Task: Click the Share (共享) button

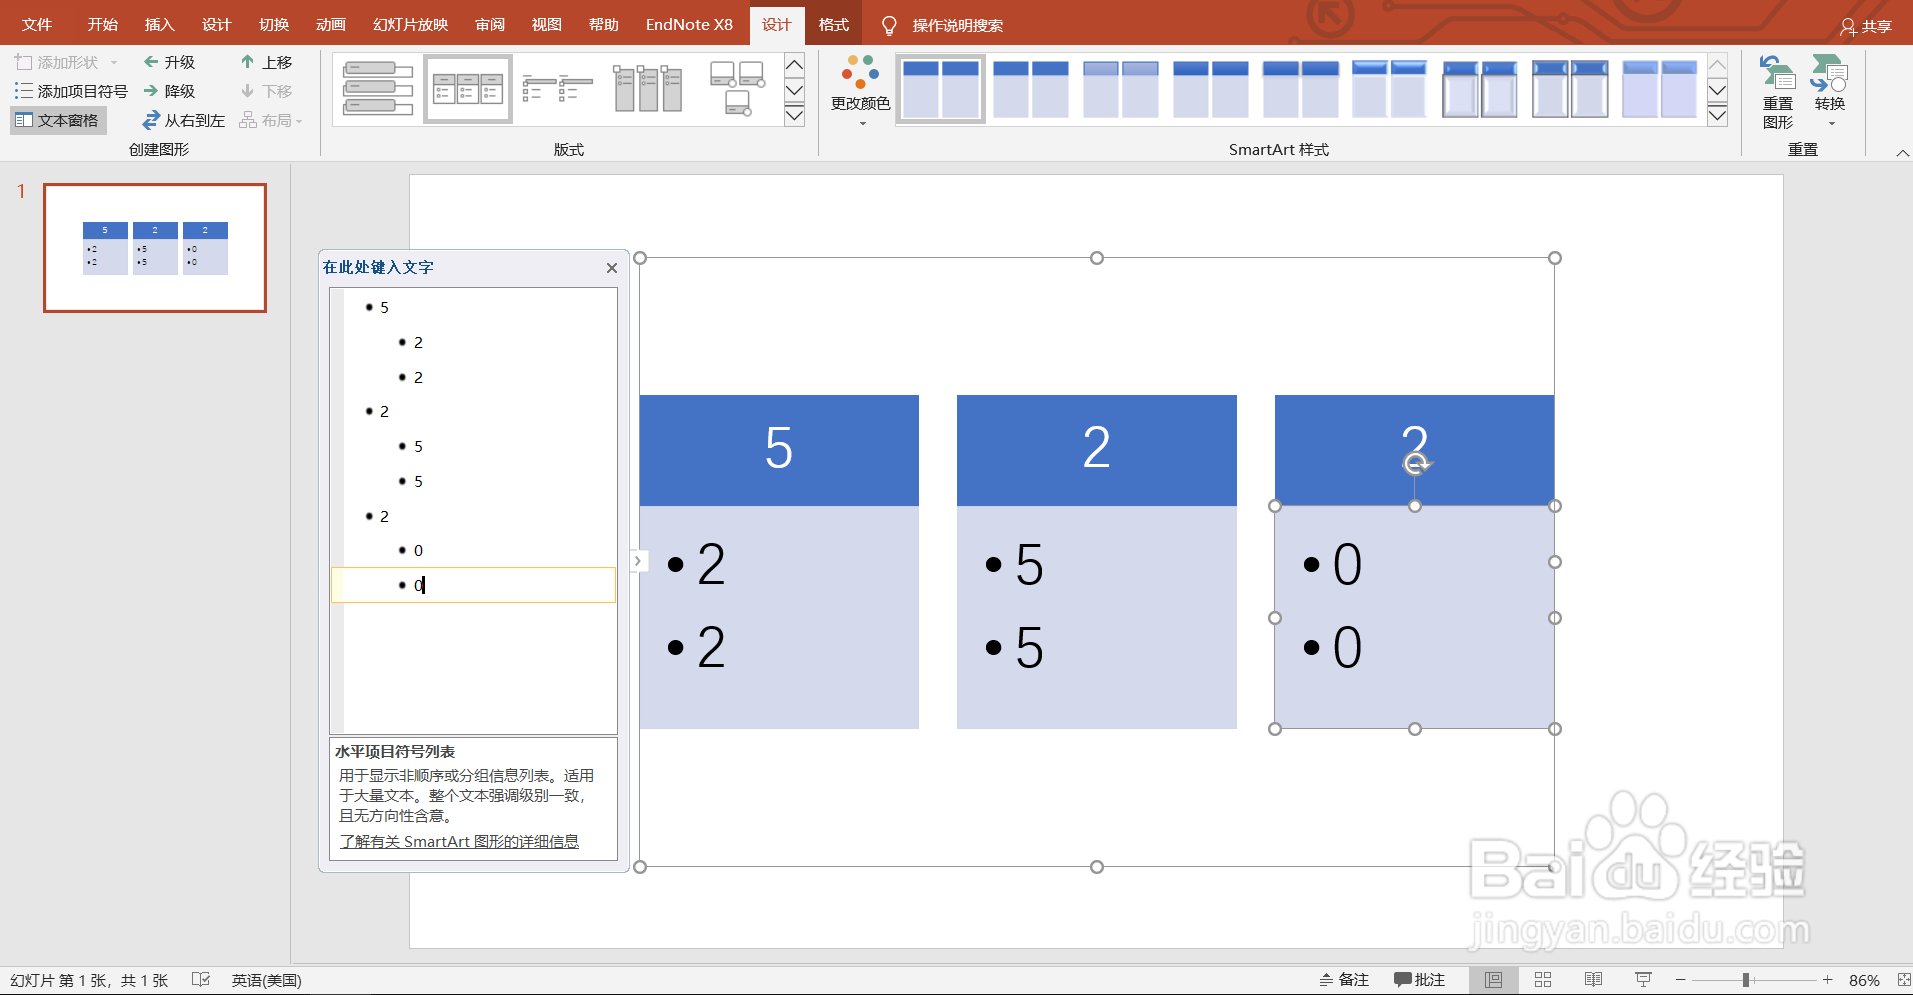Action: click(1866, 26)
